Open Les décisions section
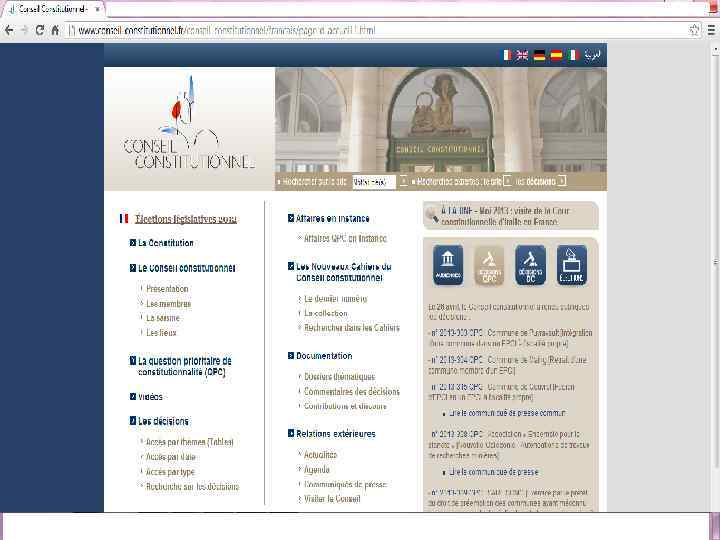Viewport: 720px width, 540px height. pos(163,421)
